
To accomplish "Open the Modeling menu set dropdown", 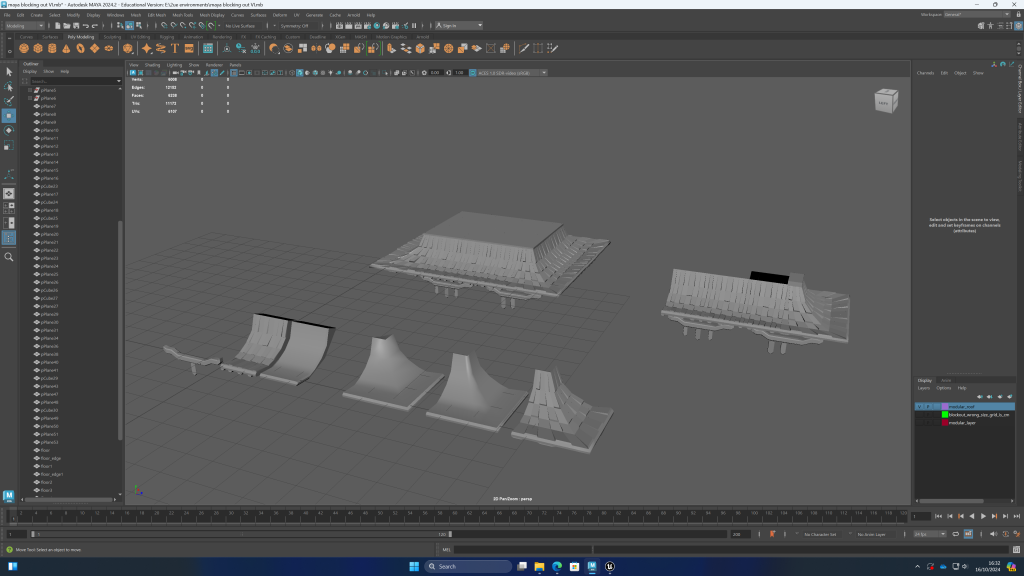I will (x=24, y=25).
